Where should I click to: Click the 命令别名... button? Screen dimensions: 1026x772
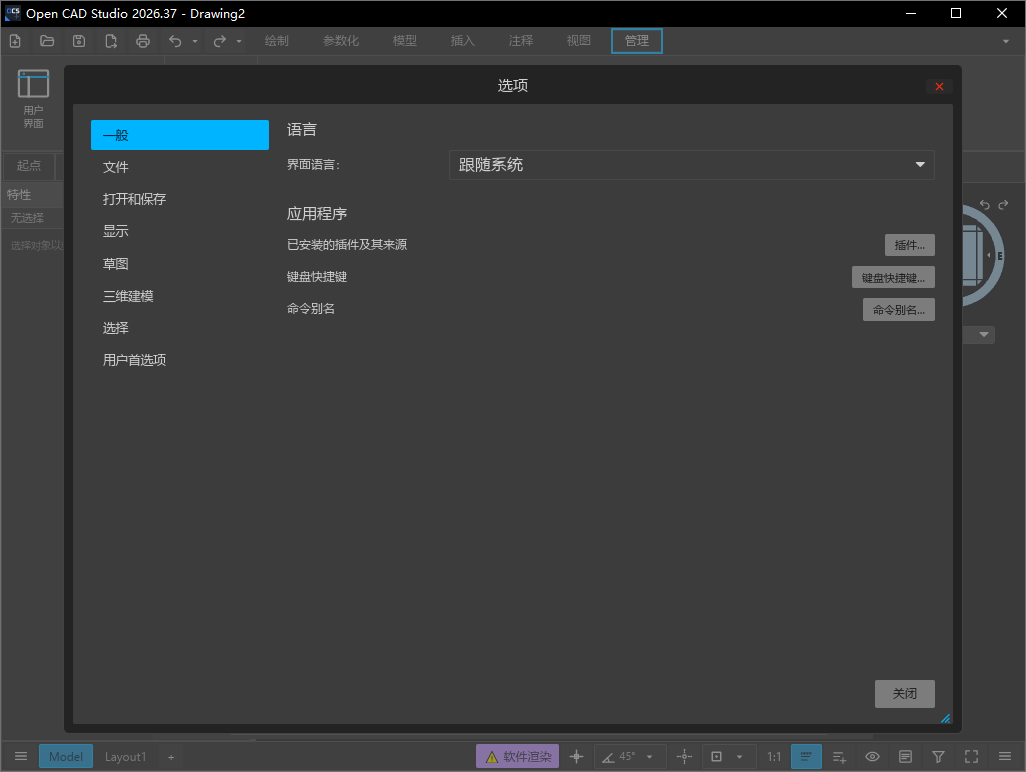(x=898, y=309)
